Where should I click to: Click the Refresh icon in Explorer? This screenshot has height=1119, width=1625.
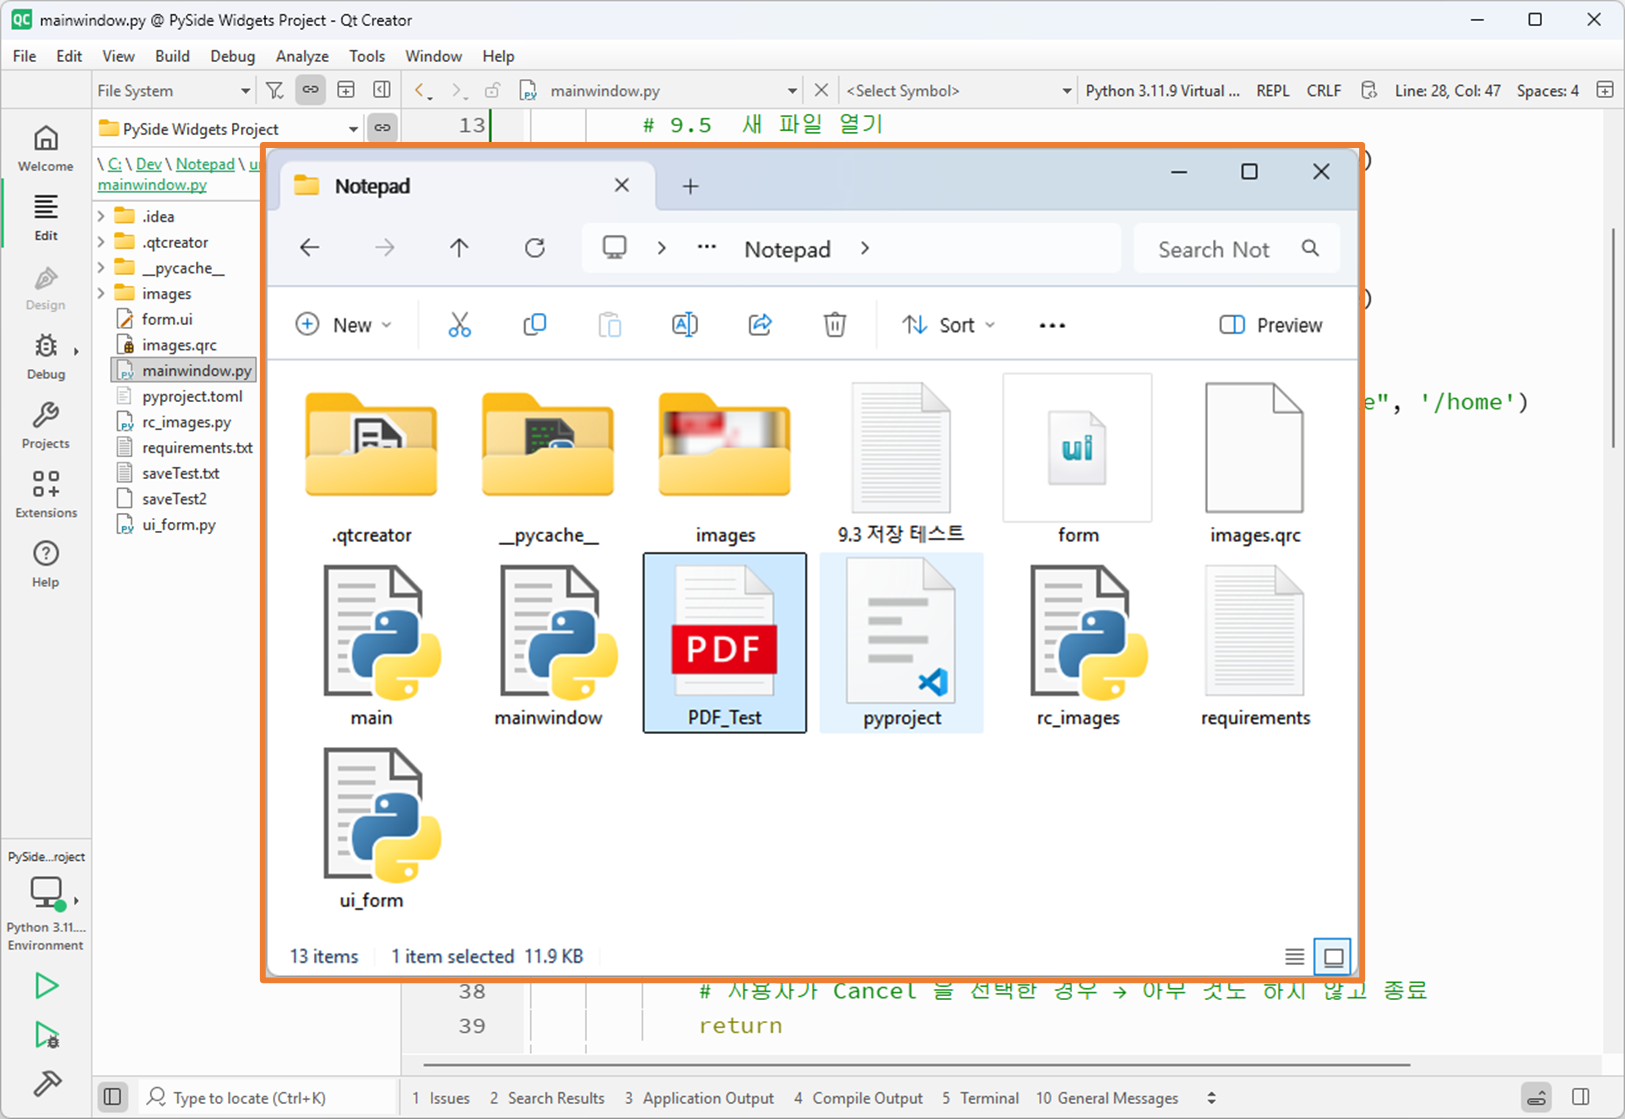(x=535, y=248)
